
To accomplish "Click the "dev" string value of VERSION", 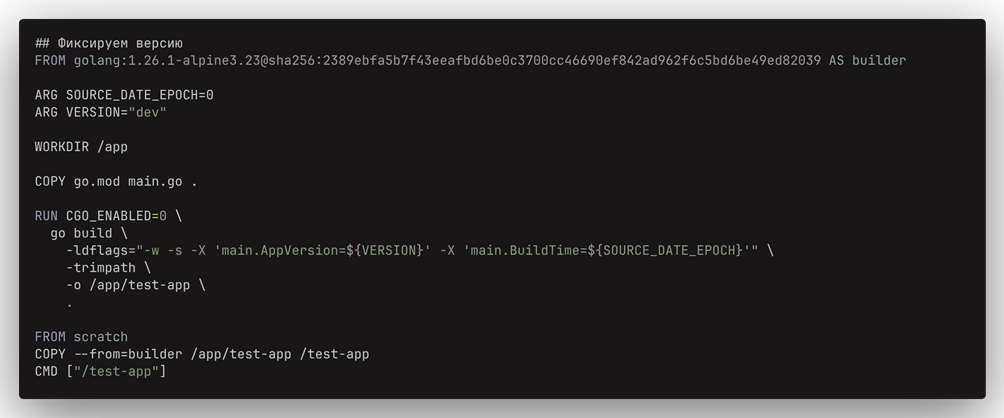I will tap(147, 112).
